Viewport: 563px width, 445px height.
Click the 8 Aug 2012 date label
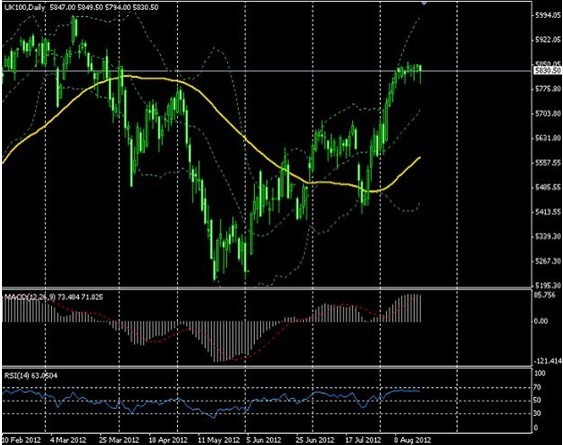412,440
